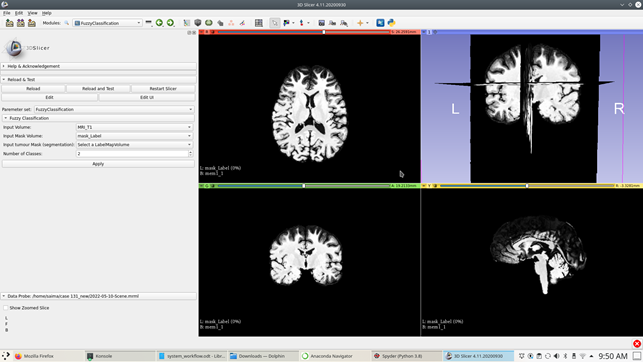Select the mouse pointer interaction mode
643x362 pixels.
tap(275, 23)
